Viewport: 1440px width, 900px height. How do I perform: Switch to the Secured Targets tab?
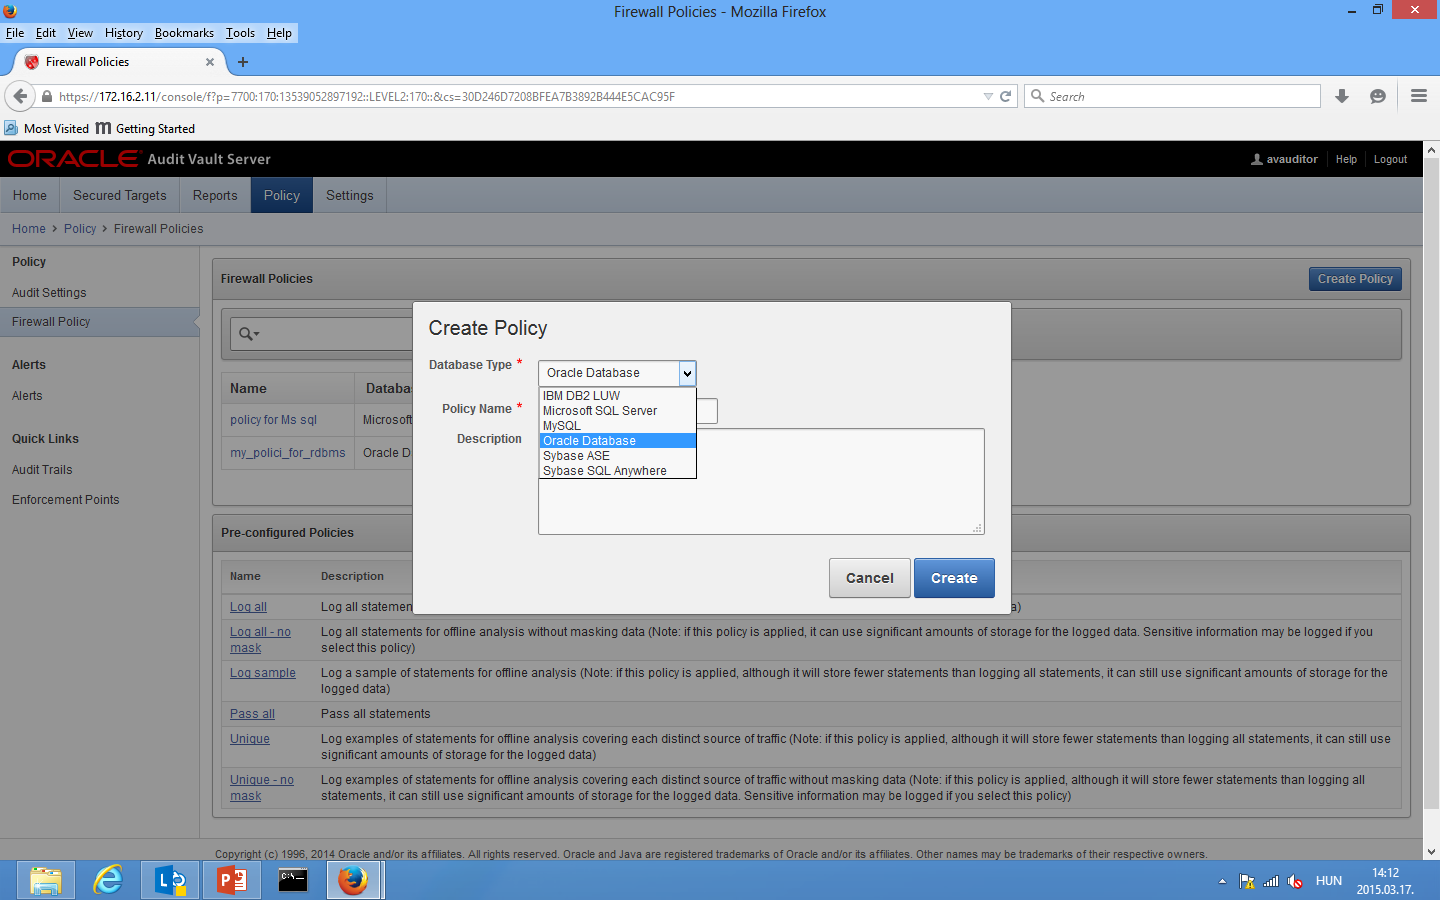point(120,195)
